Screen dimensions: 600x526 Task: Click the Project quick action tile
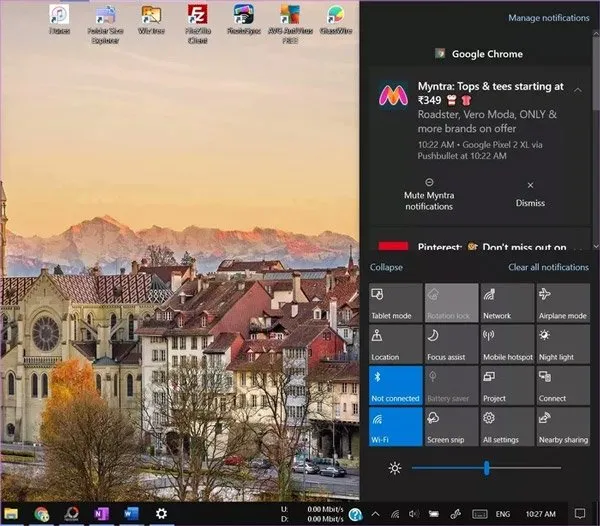pyautogui.click(x=507, y=385)
